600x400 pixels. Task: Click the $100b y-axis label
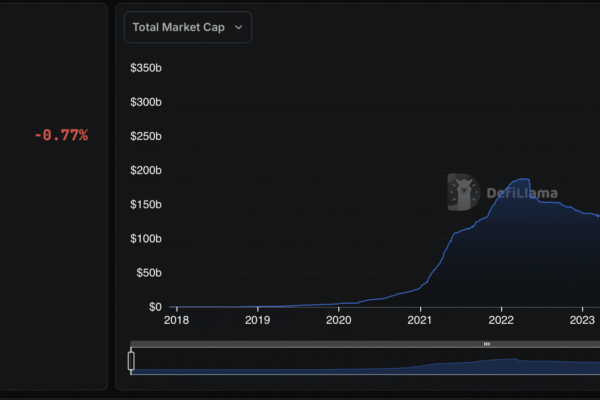[x=146, y=239]
